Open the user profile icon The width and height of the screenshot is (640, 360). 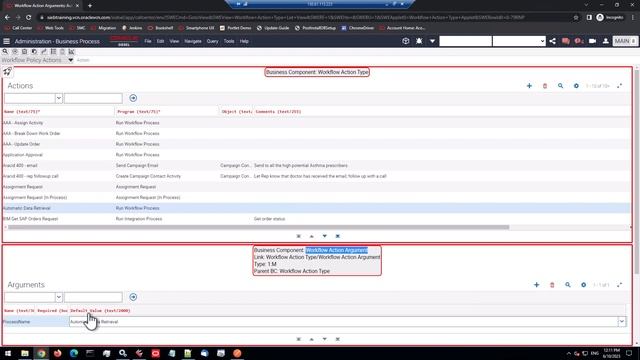point(606,41)
